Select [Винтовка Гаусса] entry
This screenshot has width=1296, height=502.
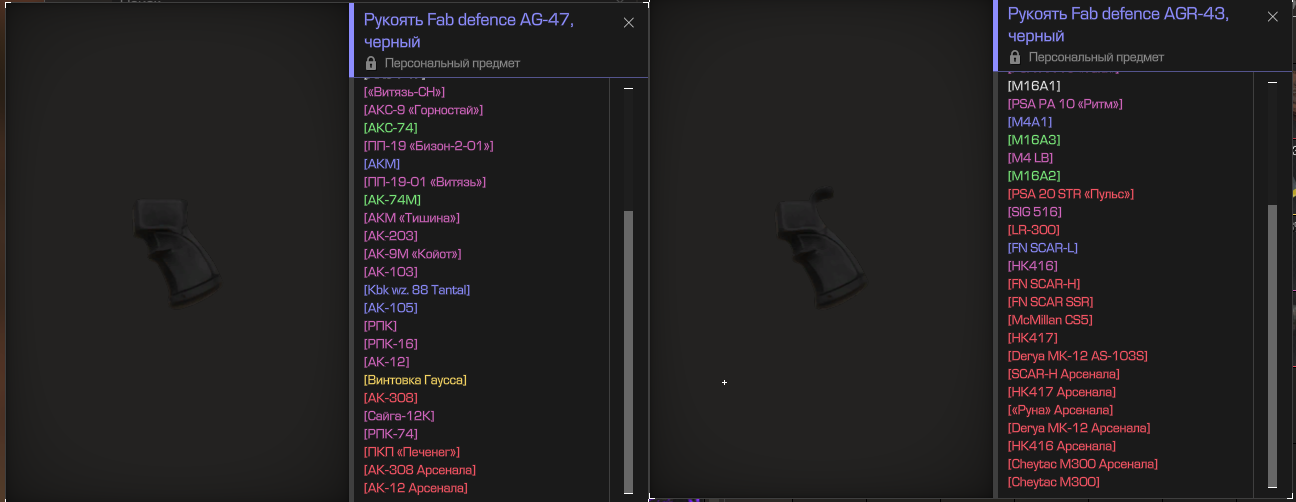tap(415, 380)
